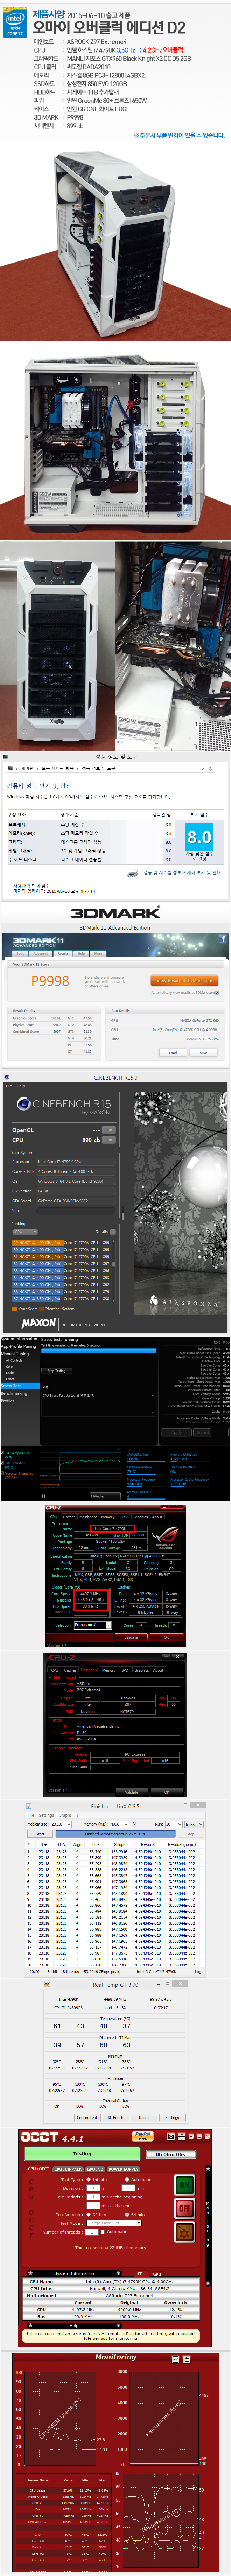The height and width of the screenshot is (2576, 231).
Task: Select the 32 bits test version in OCCT
Action: coord(89,2214)
